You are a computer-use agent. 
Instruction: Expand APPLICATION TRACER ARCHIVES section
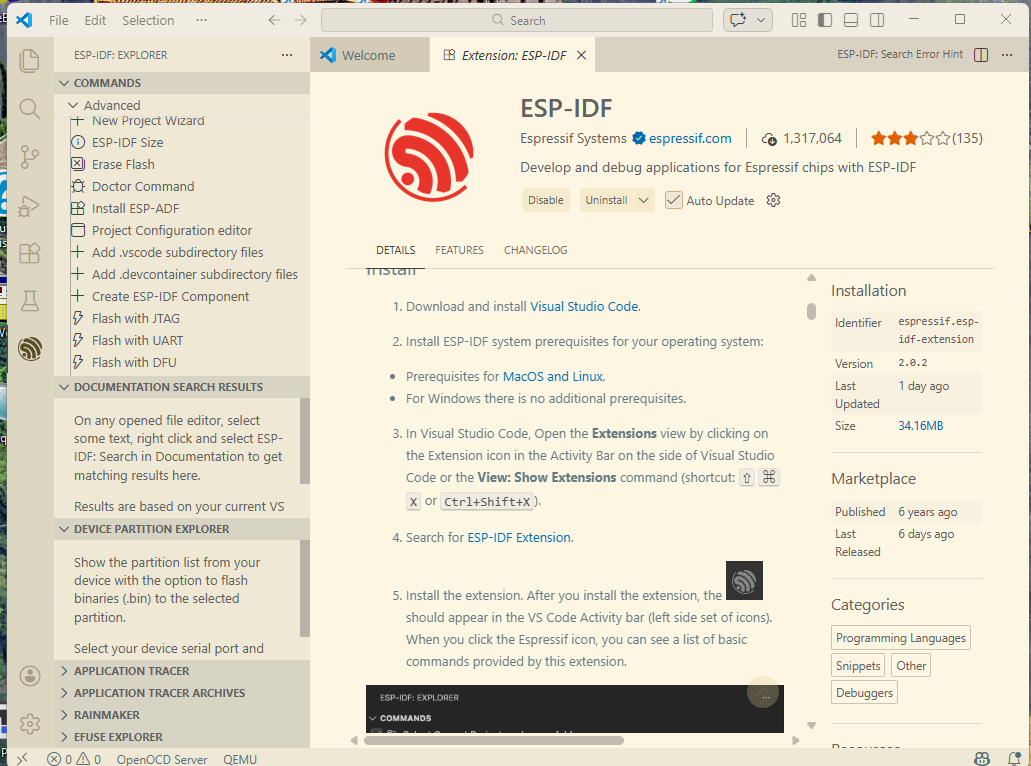pyautogui.click(x=181, y=692)
